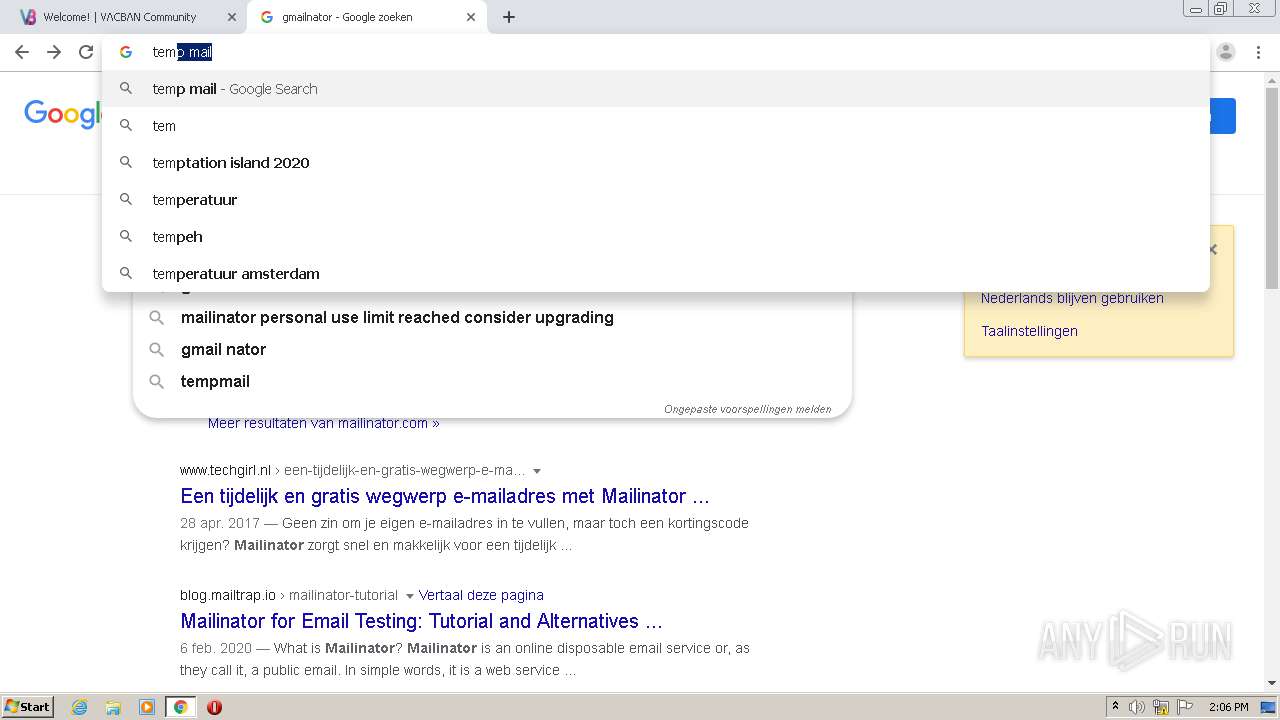Click the blue Google search button
Screen dimensions: 1280x720
tap(1222, 116)
